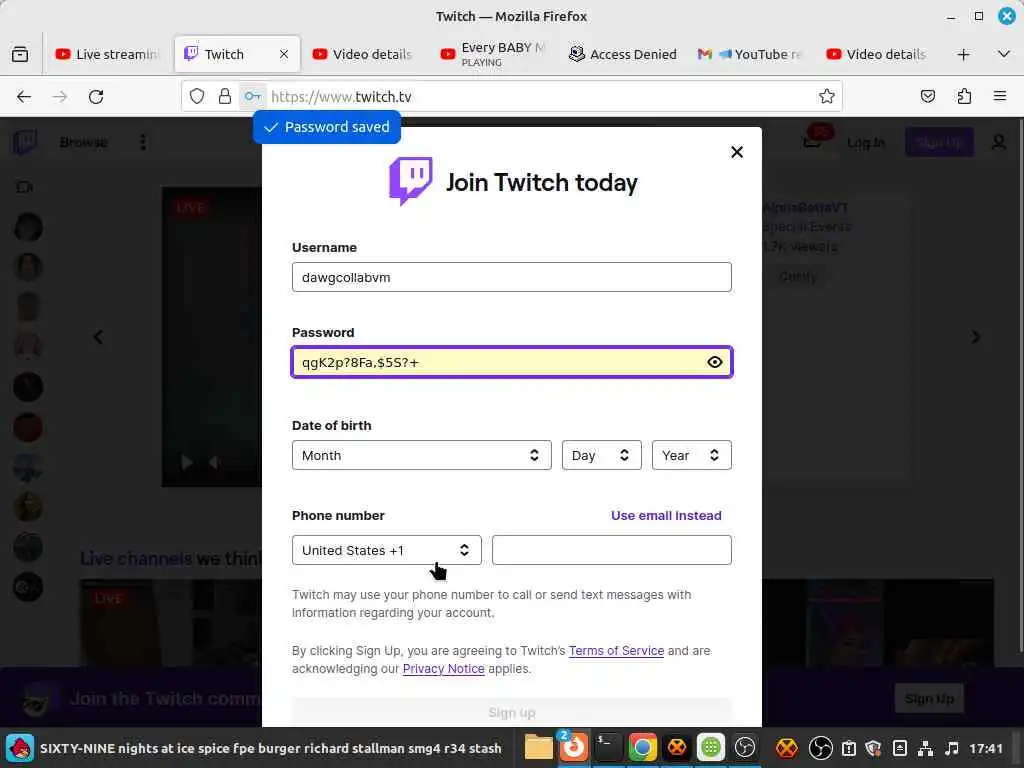This screenshot has width=1024, height=768.
Task: Open the saved password key icon
Action: [x=252, y=97]
